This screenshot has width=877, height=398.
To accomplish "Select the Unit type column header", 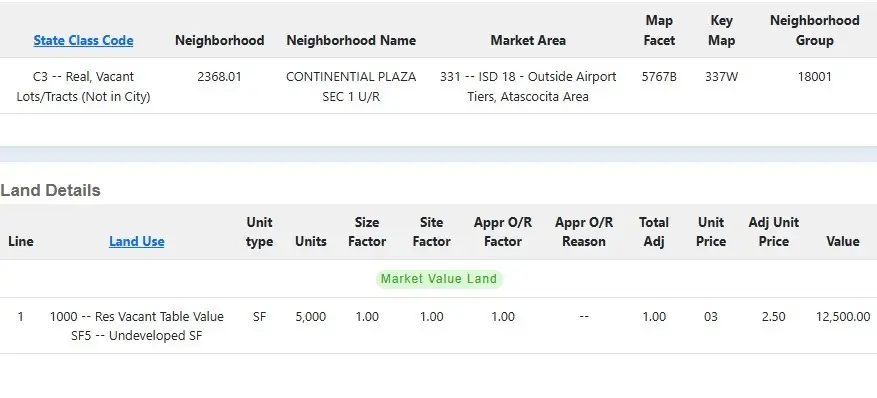I will [260, 231].
